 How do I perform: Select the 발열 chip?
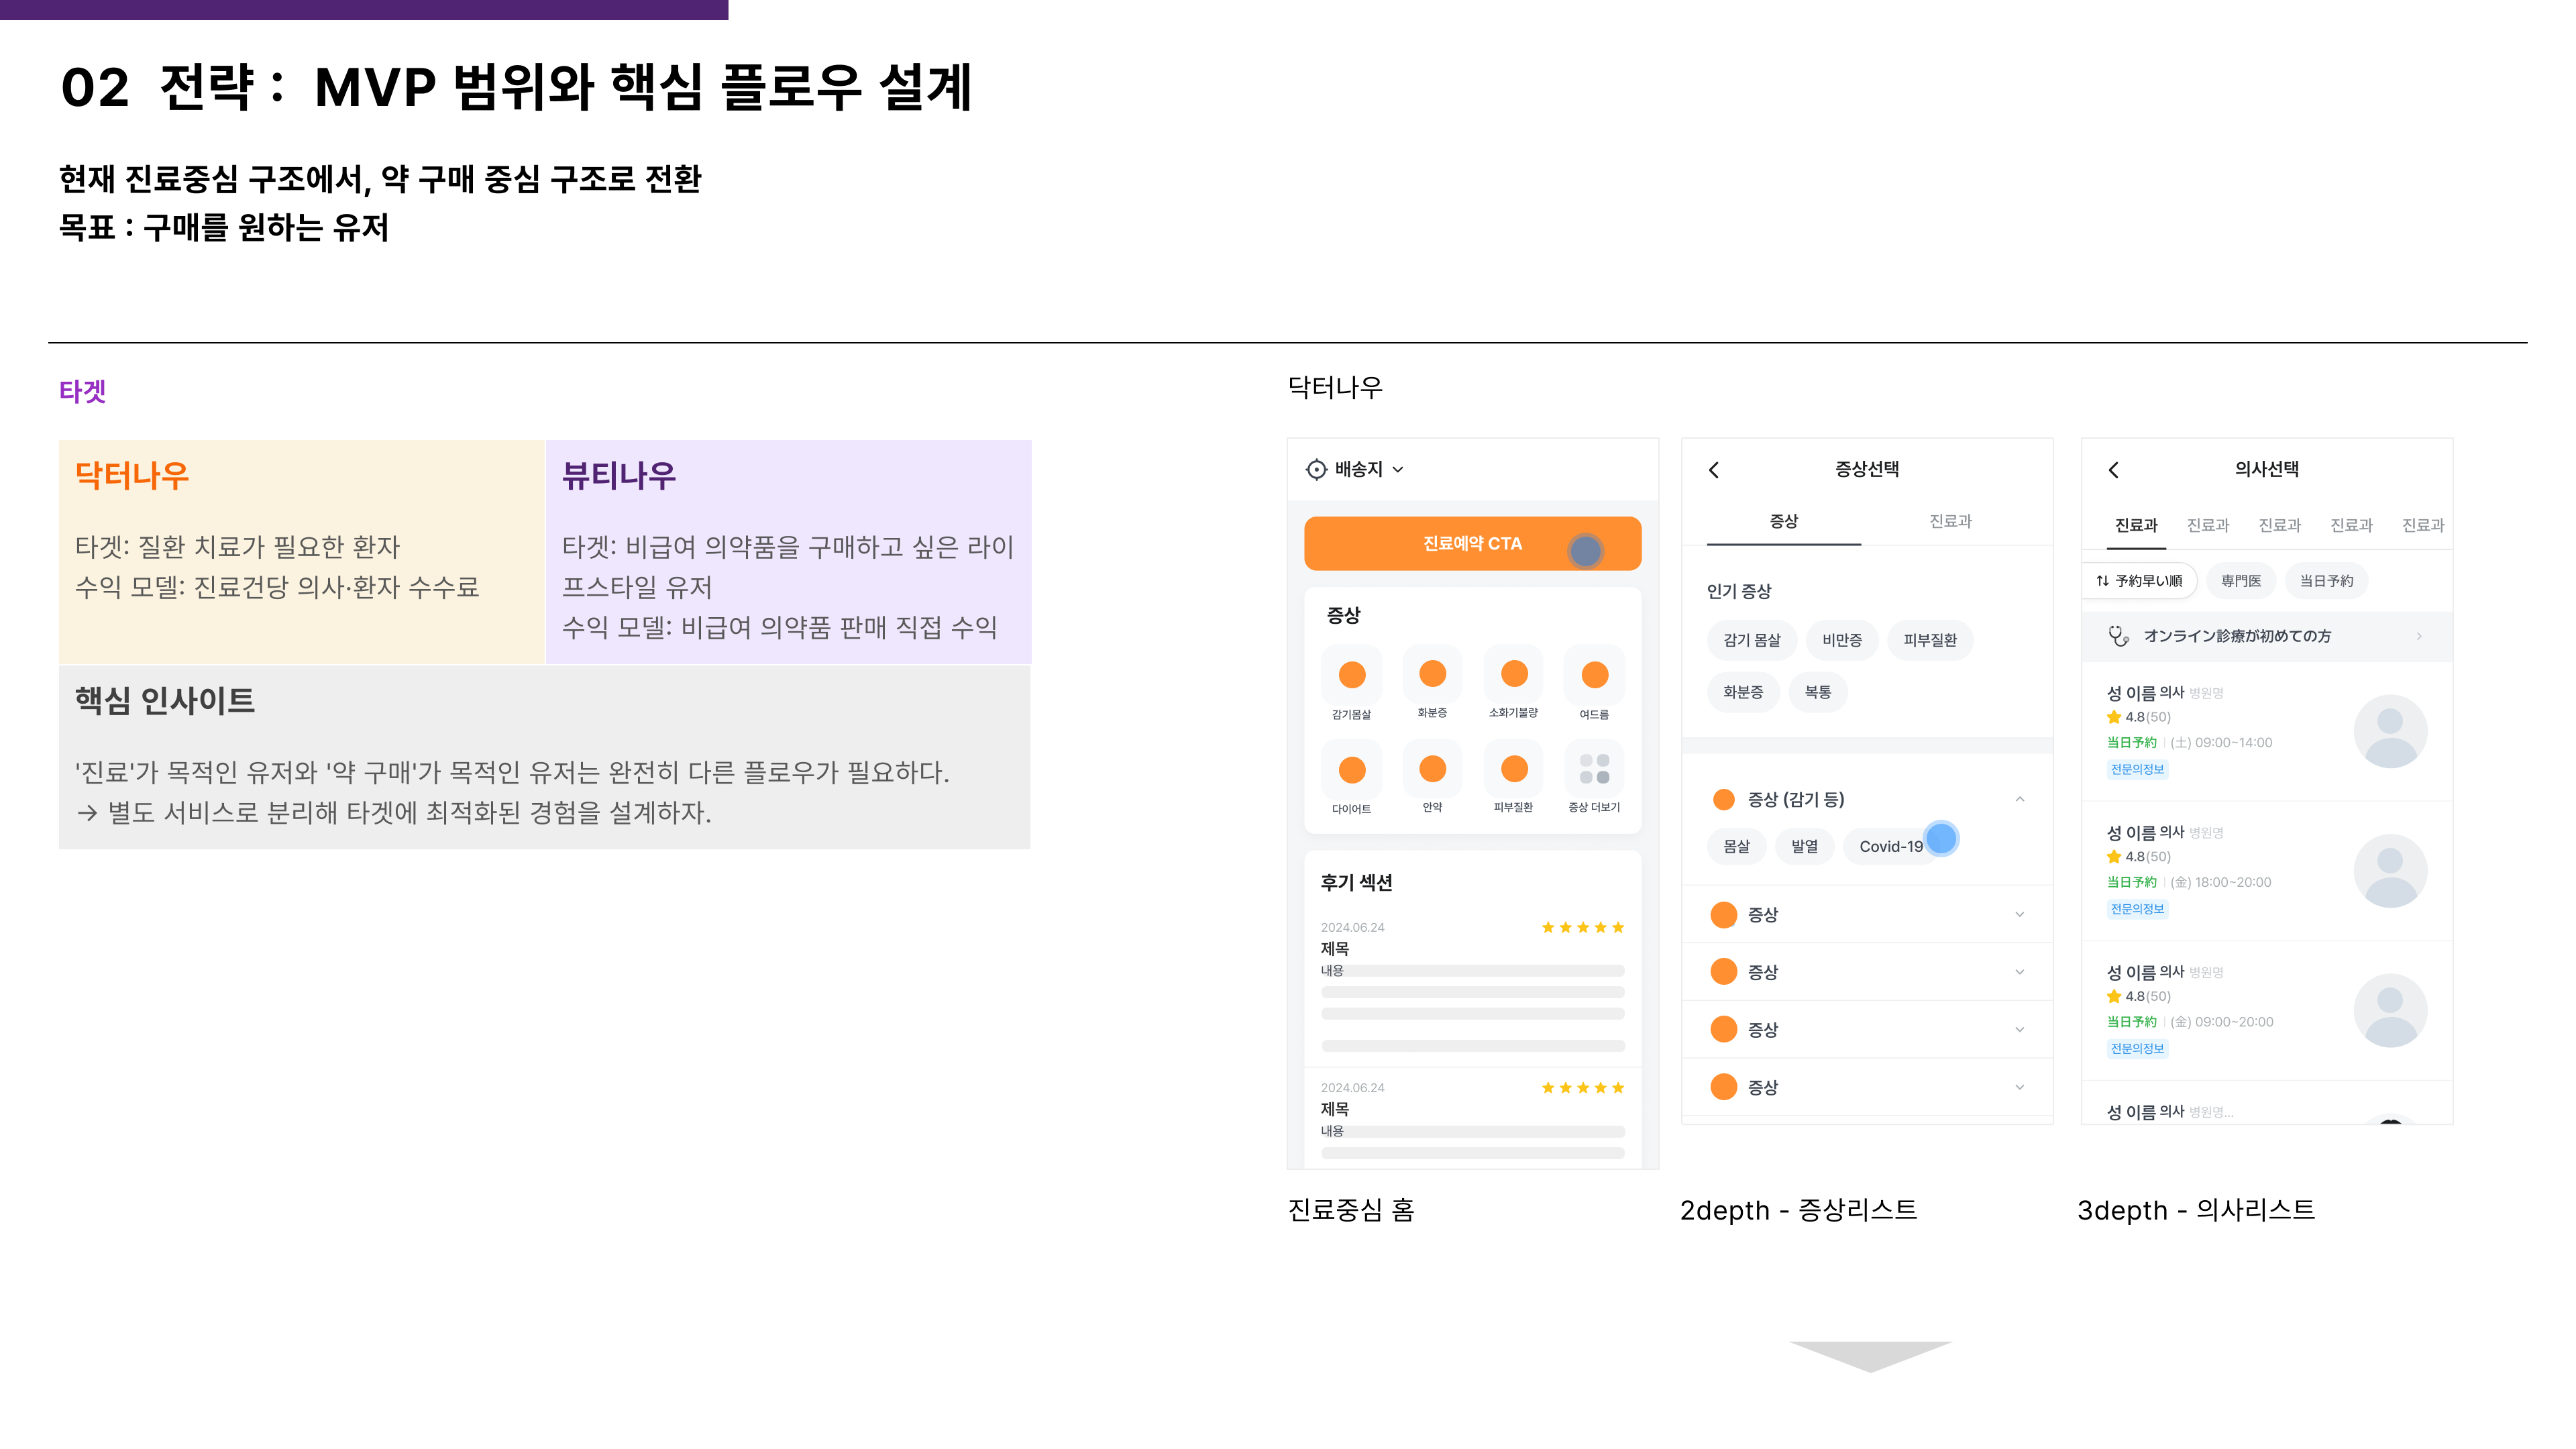click(1805, 847)
